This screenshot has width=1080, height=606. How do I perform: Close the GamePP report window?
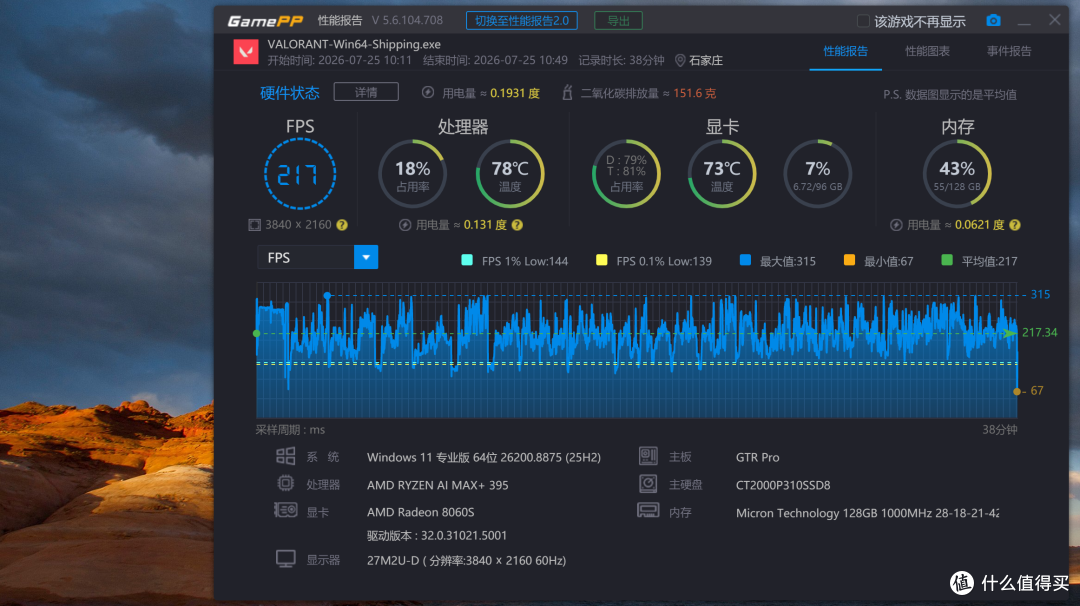pyautogui.click(x=1055, y=20)
